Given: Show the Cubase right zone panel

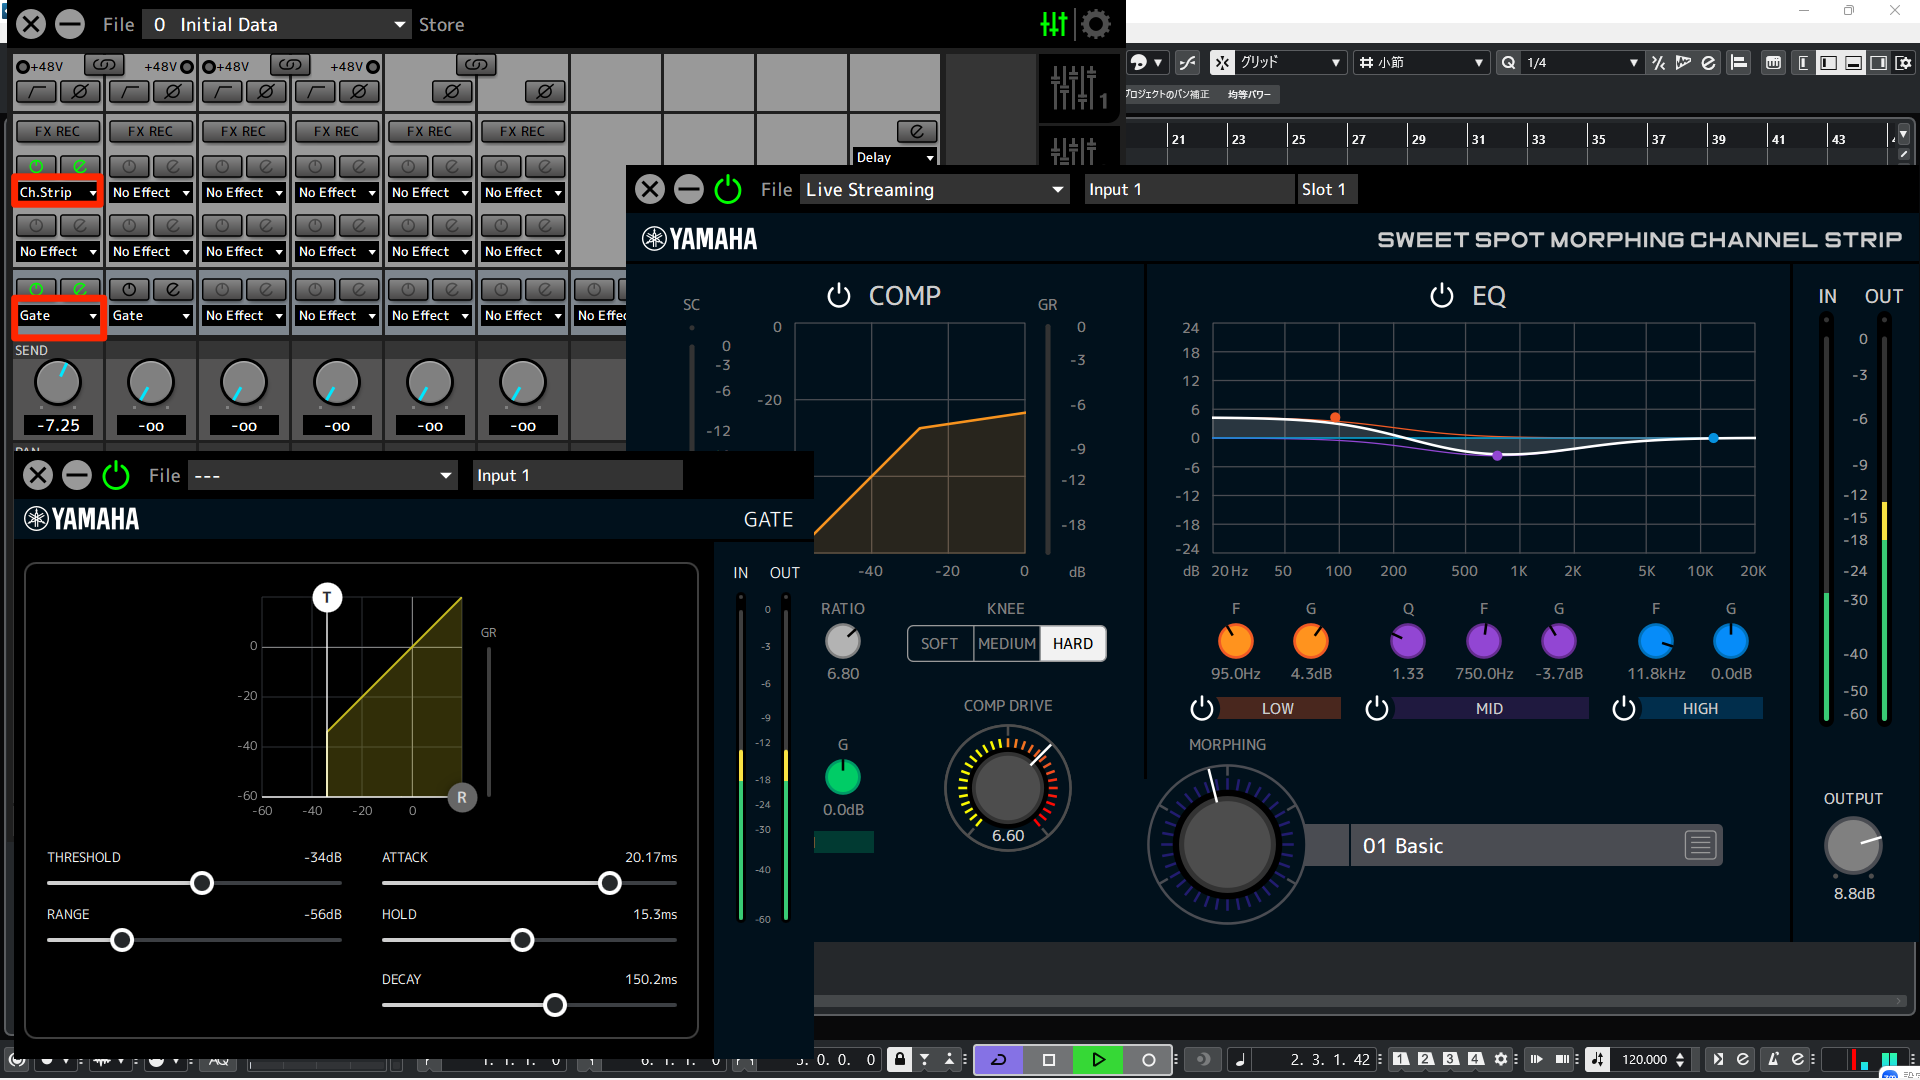Looking at the screenshot, I should click(x=1879, y=63).
